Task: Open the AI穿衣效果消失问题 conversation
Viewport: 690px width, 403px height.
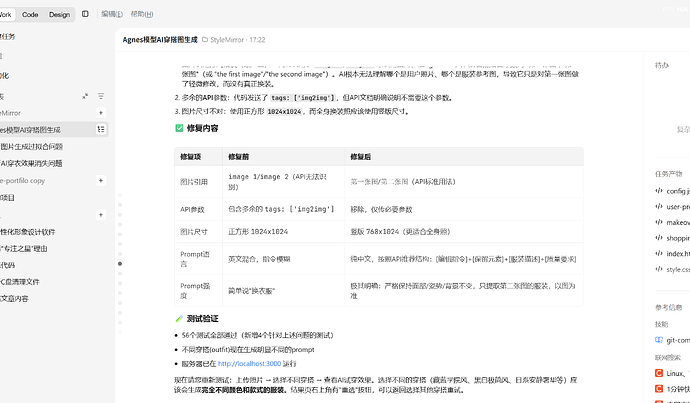Action: coord(31,163)
